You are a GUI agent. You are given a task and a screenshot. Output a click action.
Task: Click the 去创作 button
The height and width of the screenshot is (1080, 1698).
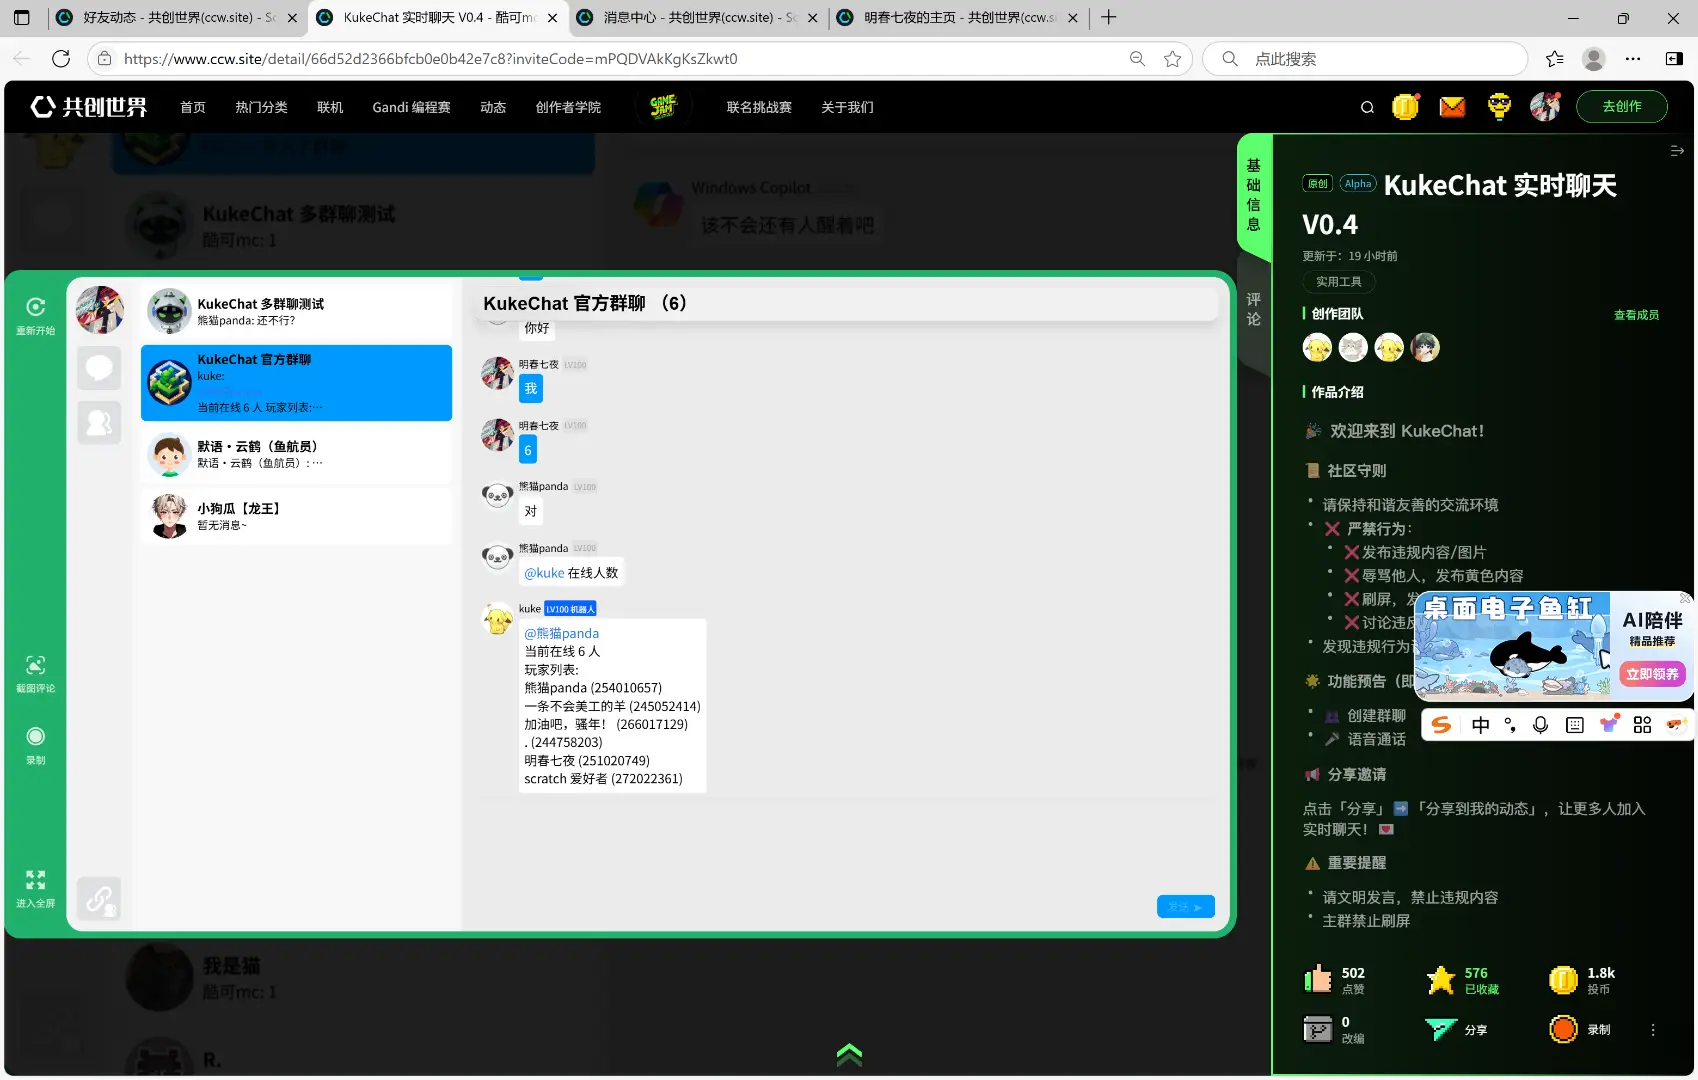click(x=1622, y=106)
